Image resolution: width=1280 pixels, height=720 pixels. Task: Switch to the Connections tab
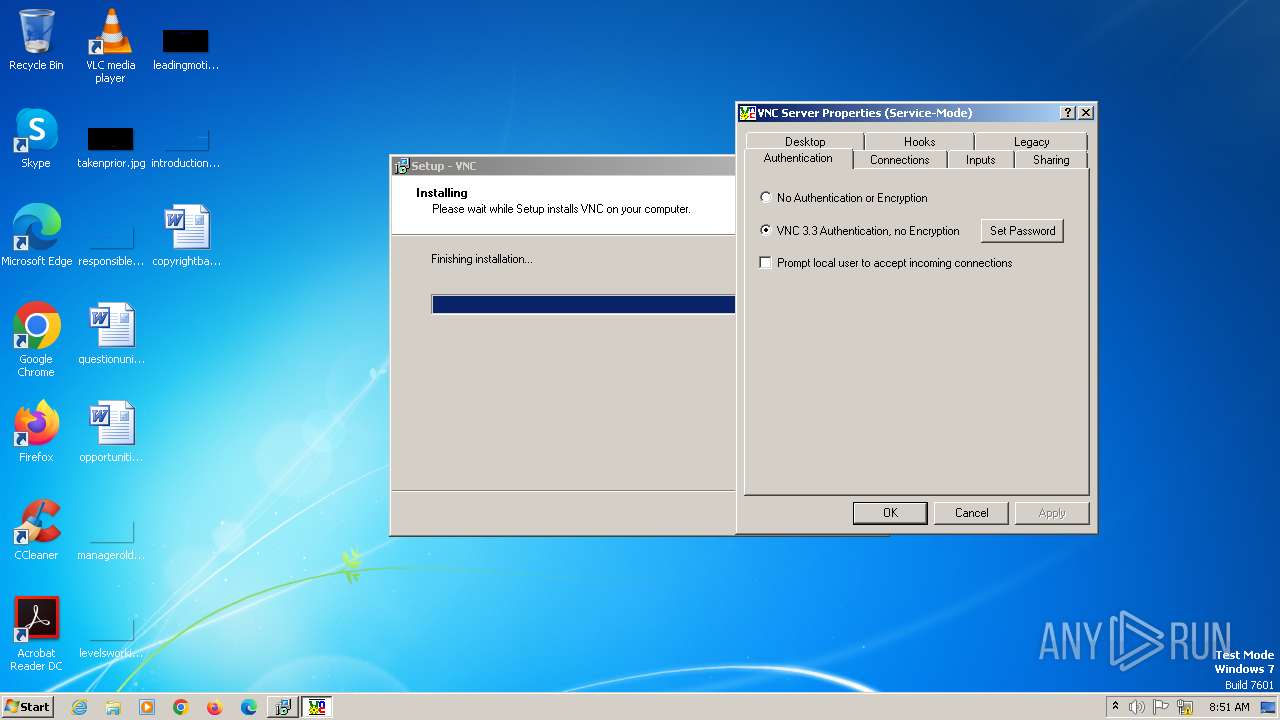[899, 160]
